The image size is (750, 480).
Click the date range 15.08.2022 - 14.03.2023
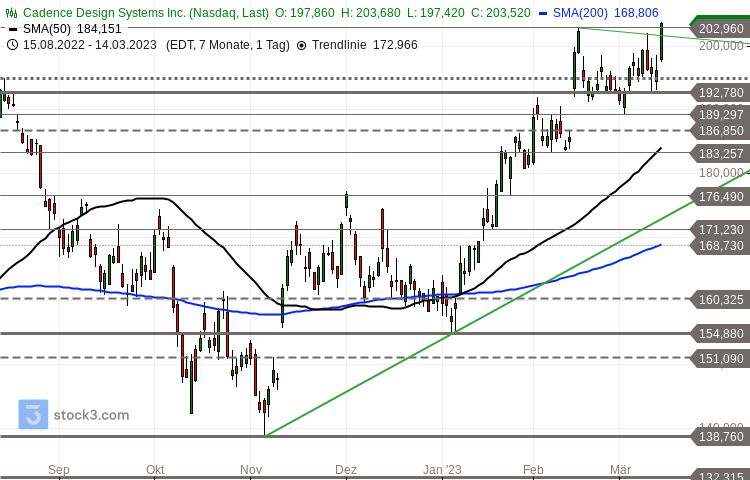(90, 45)
